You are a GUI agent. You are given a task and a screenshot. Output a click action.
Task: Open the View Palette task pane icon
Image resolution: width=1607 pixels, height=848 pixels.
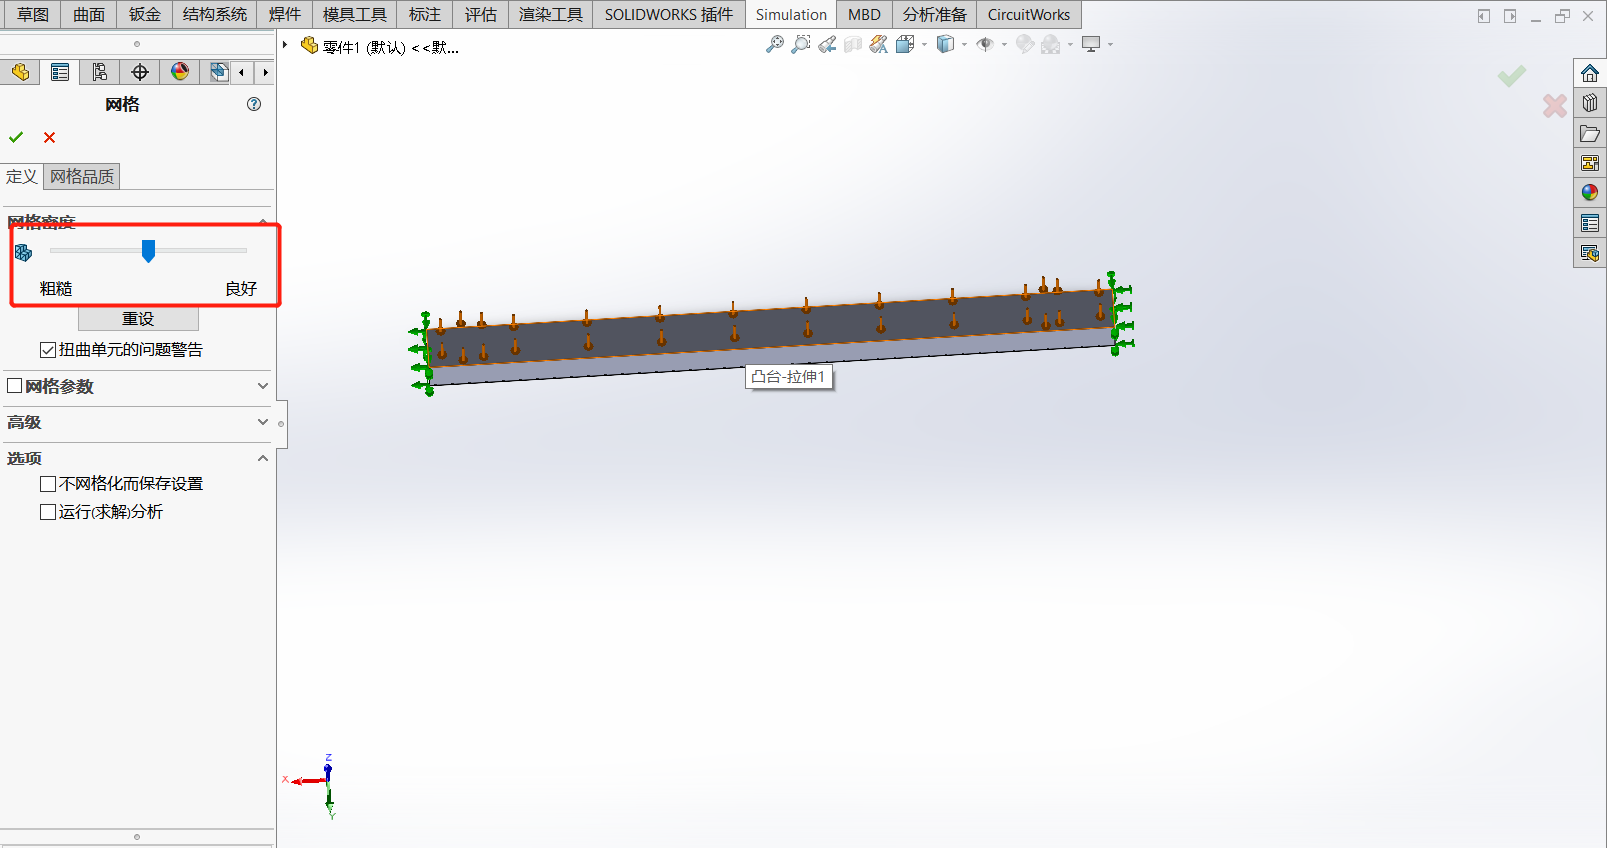coord(1590,163)
